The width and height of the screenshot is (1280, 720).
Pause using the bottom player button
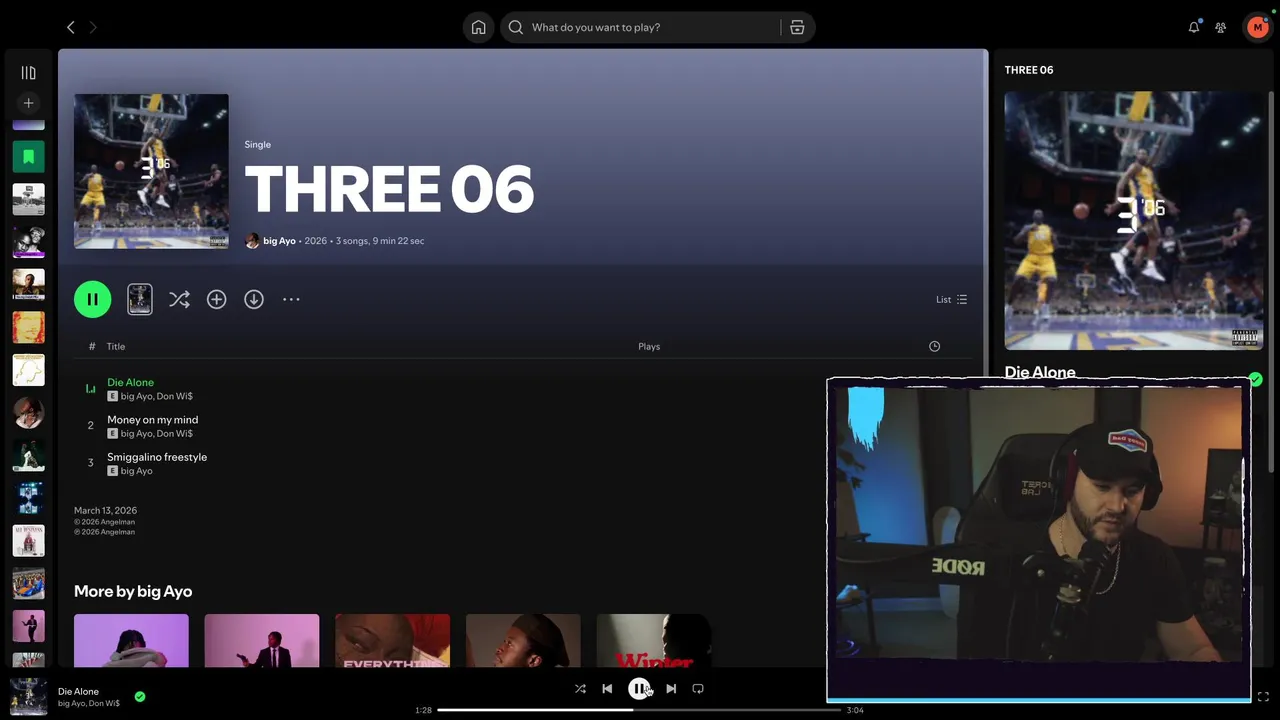pos(639,689)
